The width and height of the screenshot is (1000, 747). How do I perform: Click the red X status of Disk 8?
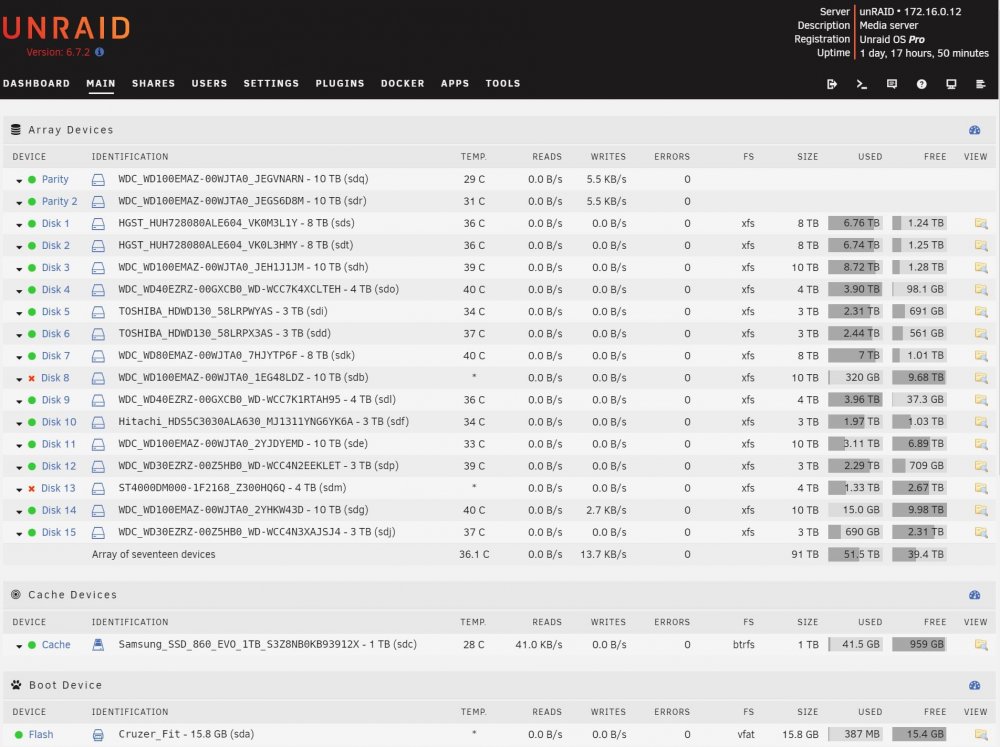click(x=31, y=378)
